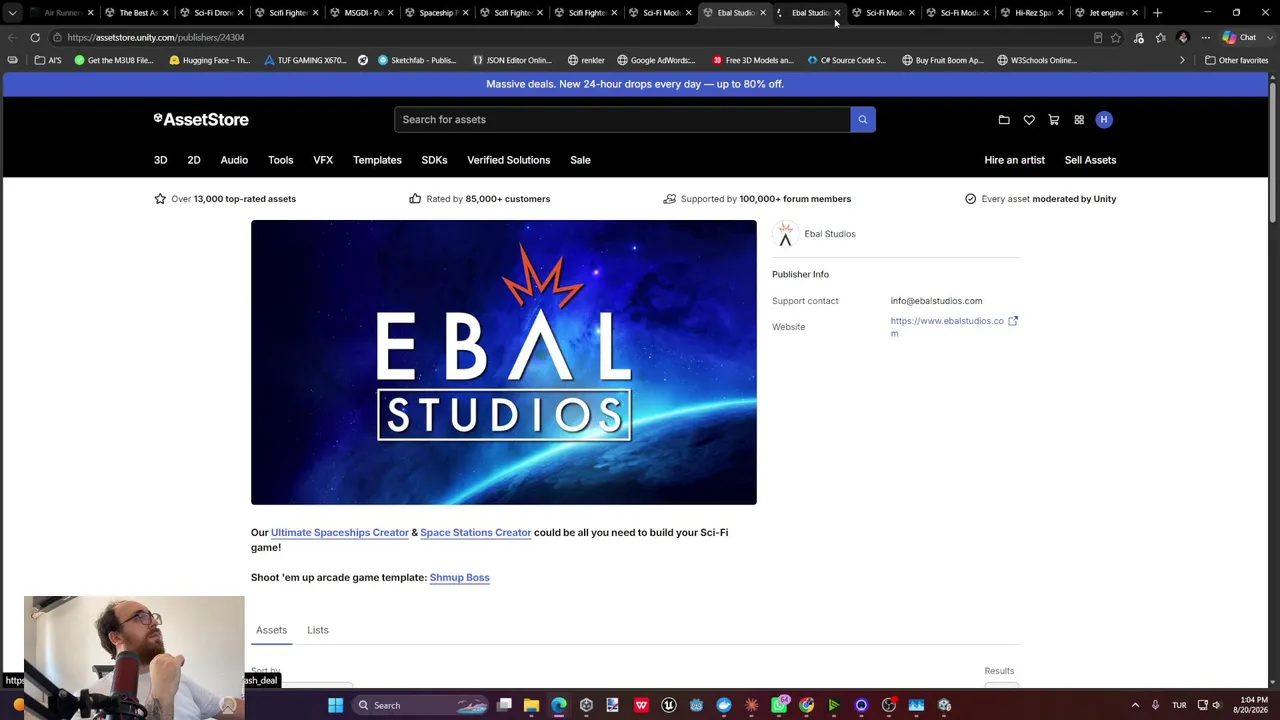The height and width of the screenshot is (720, 1280).
Task: Click the Hugging Face bookmark
Action: [210, 60]
